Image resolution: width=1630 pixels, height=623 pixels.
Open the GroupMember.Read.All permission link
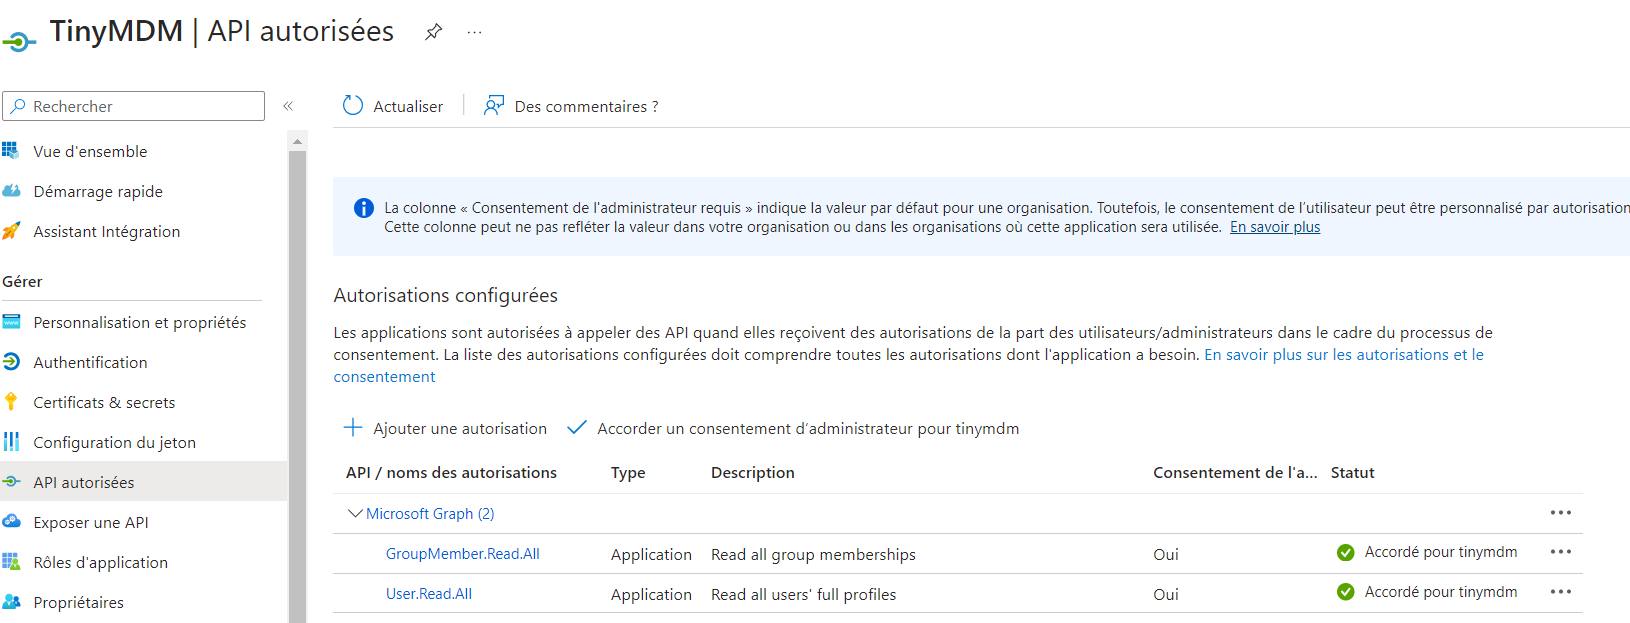(x=463, y=553)
